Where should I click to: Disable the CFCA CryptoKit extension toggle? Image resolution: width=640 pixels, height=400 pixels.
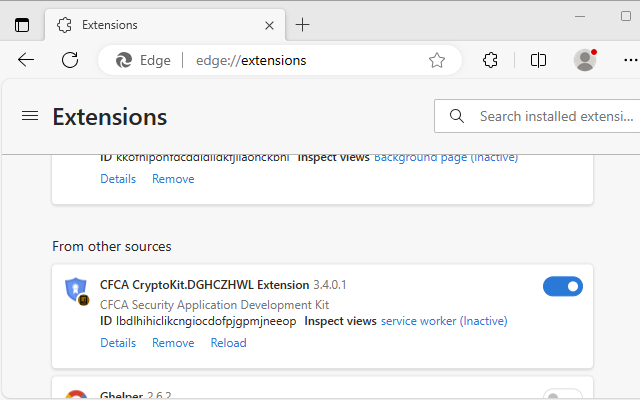click(563, 287)
